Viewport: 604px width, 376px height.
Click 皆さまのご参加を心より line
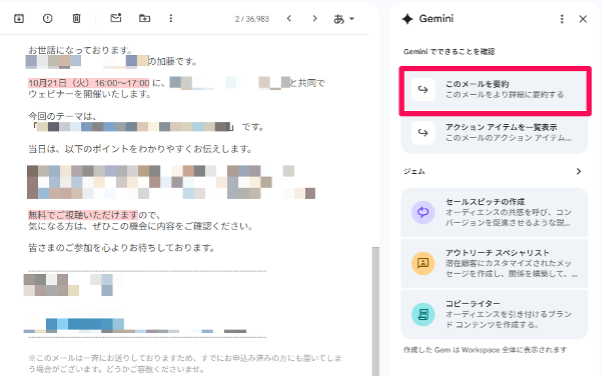[122, 248]
